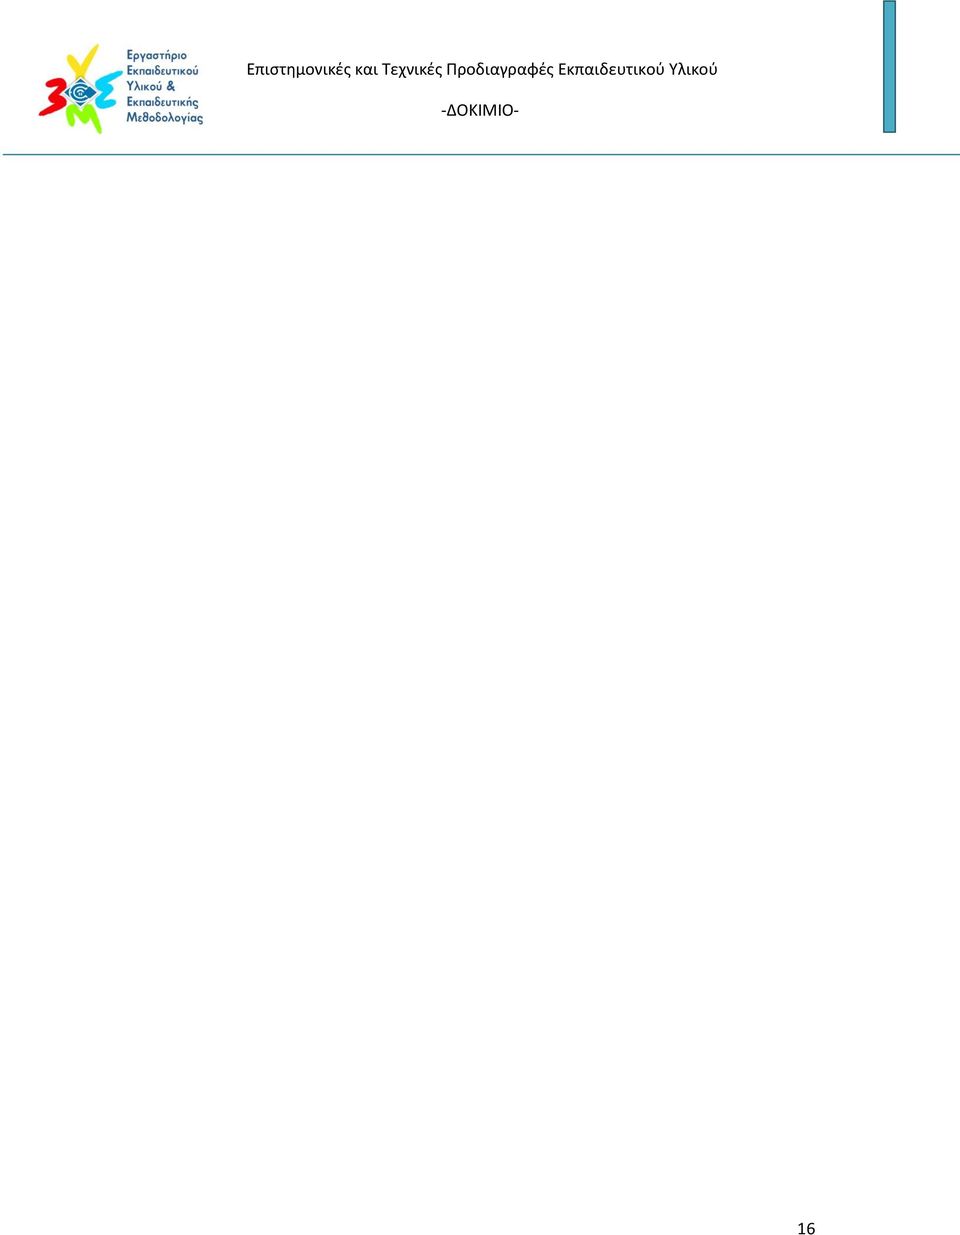Image resolution: width=960 pixels, height=1235 pixels.
Task: Click the '-ΔΟΚΙΜΙΟ-' subtitle
Action: tap(480, 110)
